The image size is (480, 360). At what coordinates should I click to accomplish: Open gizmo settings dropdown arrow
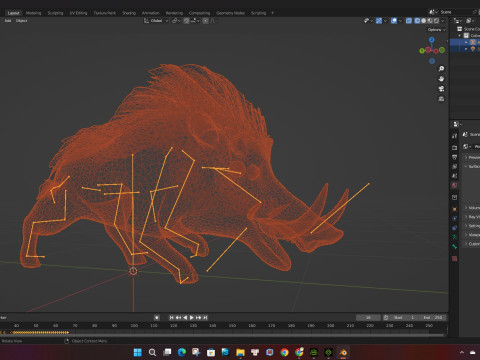point(385,21)
